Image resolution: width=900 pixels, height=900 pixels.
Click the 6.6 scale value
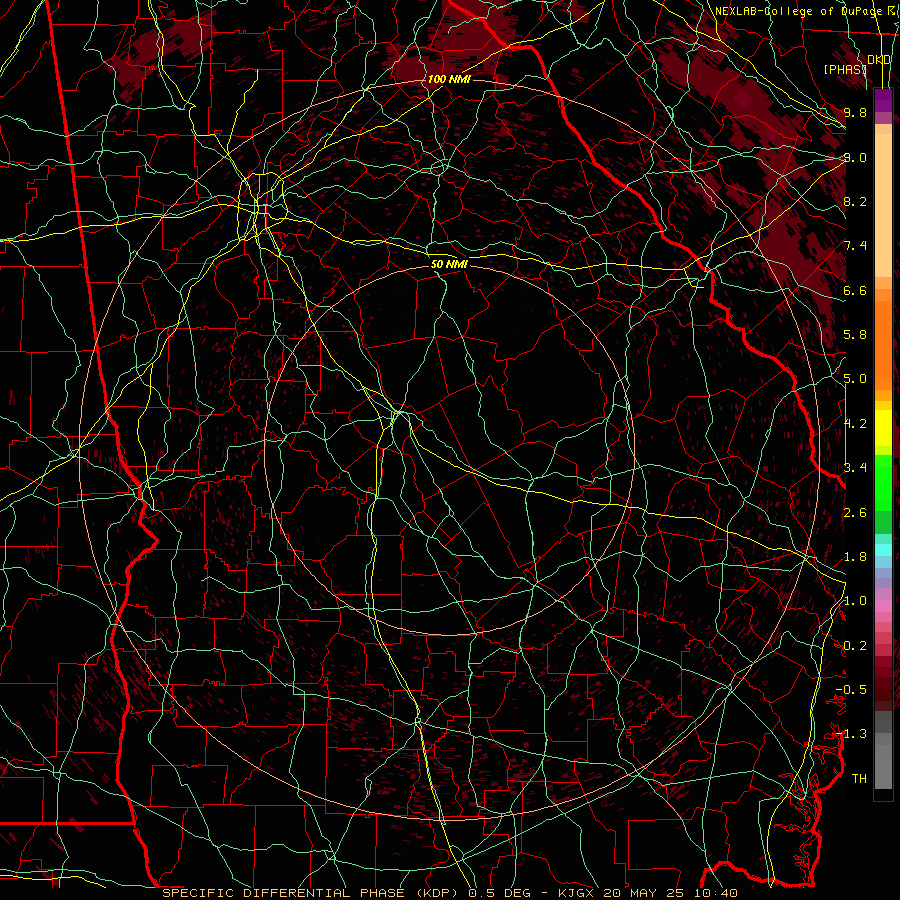(x=855, y=290)
